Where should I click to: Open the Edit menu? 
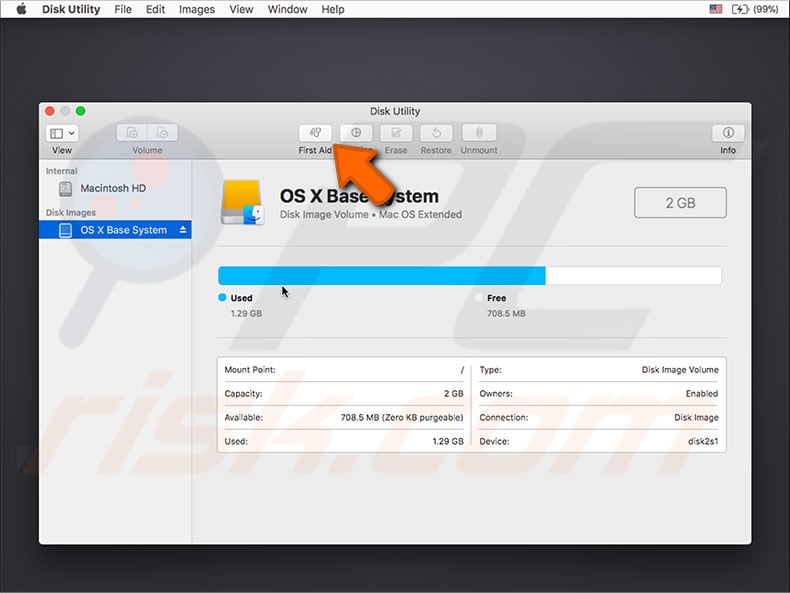[155, 9]
